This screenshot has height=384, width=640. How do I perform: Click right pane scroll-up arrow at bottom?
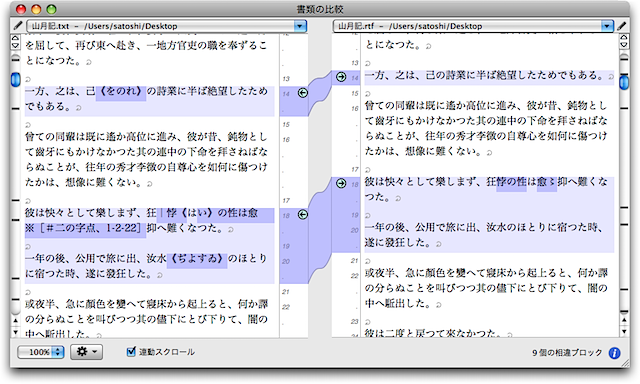[x=624, y=321]
